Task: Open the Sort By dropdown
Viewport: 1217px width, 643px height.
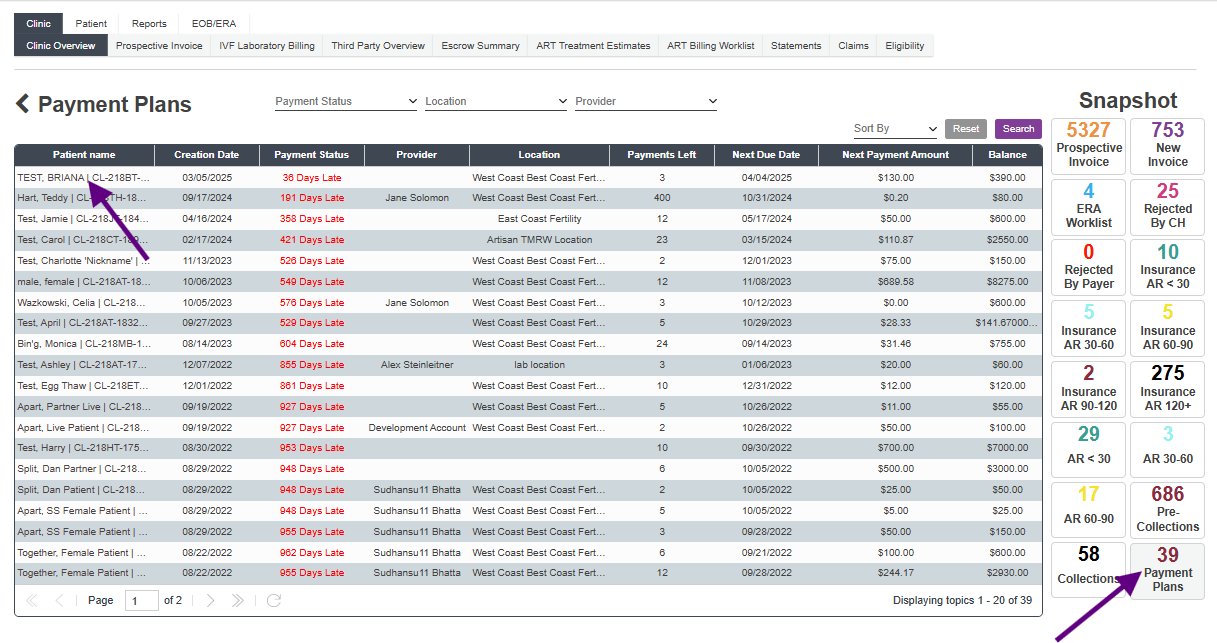Action: 895,129
